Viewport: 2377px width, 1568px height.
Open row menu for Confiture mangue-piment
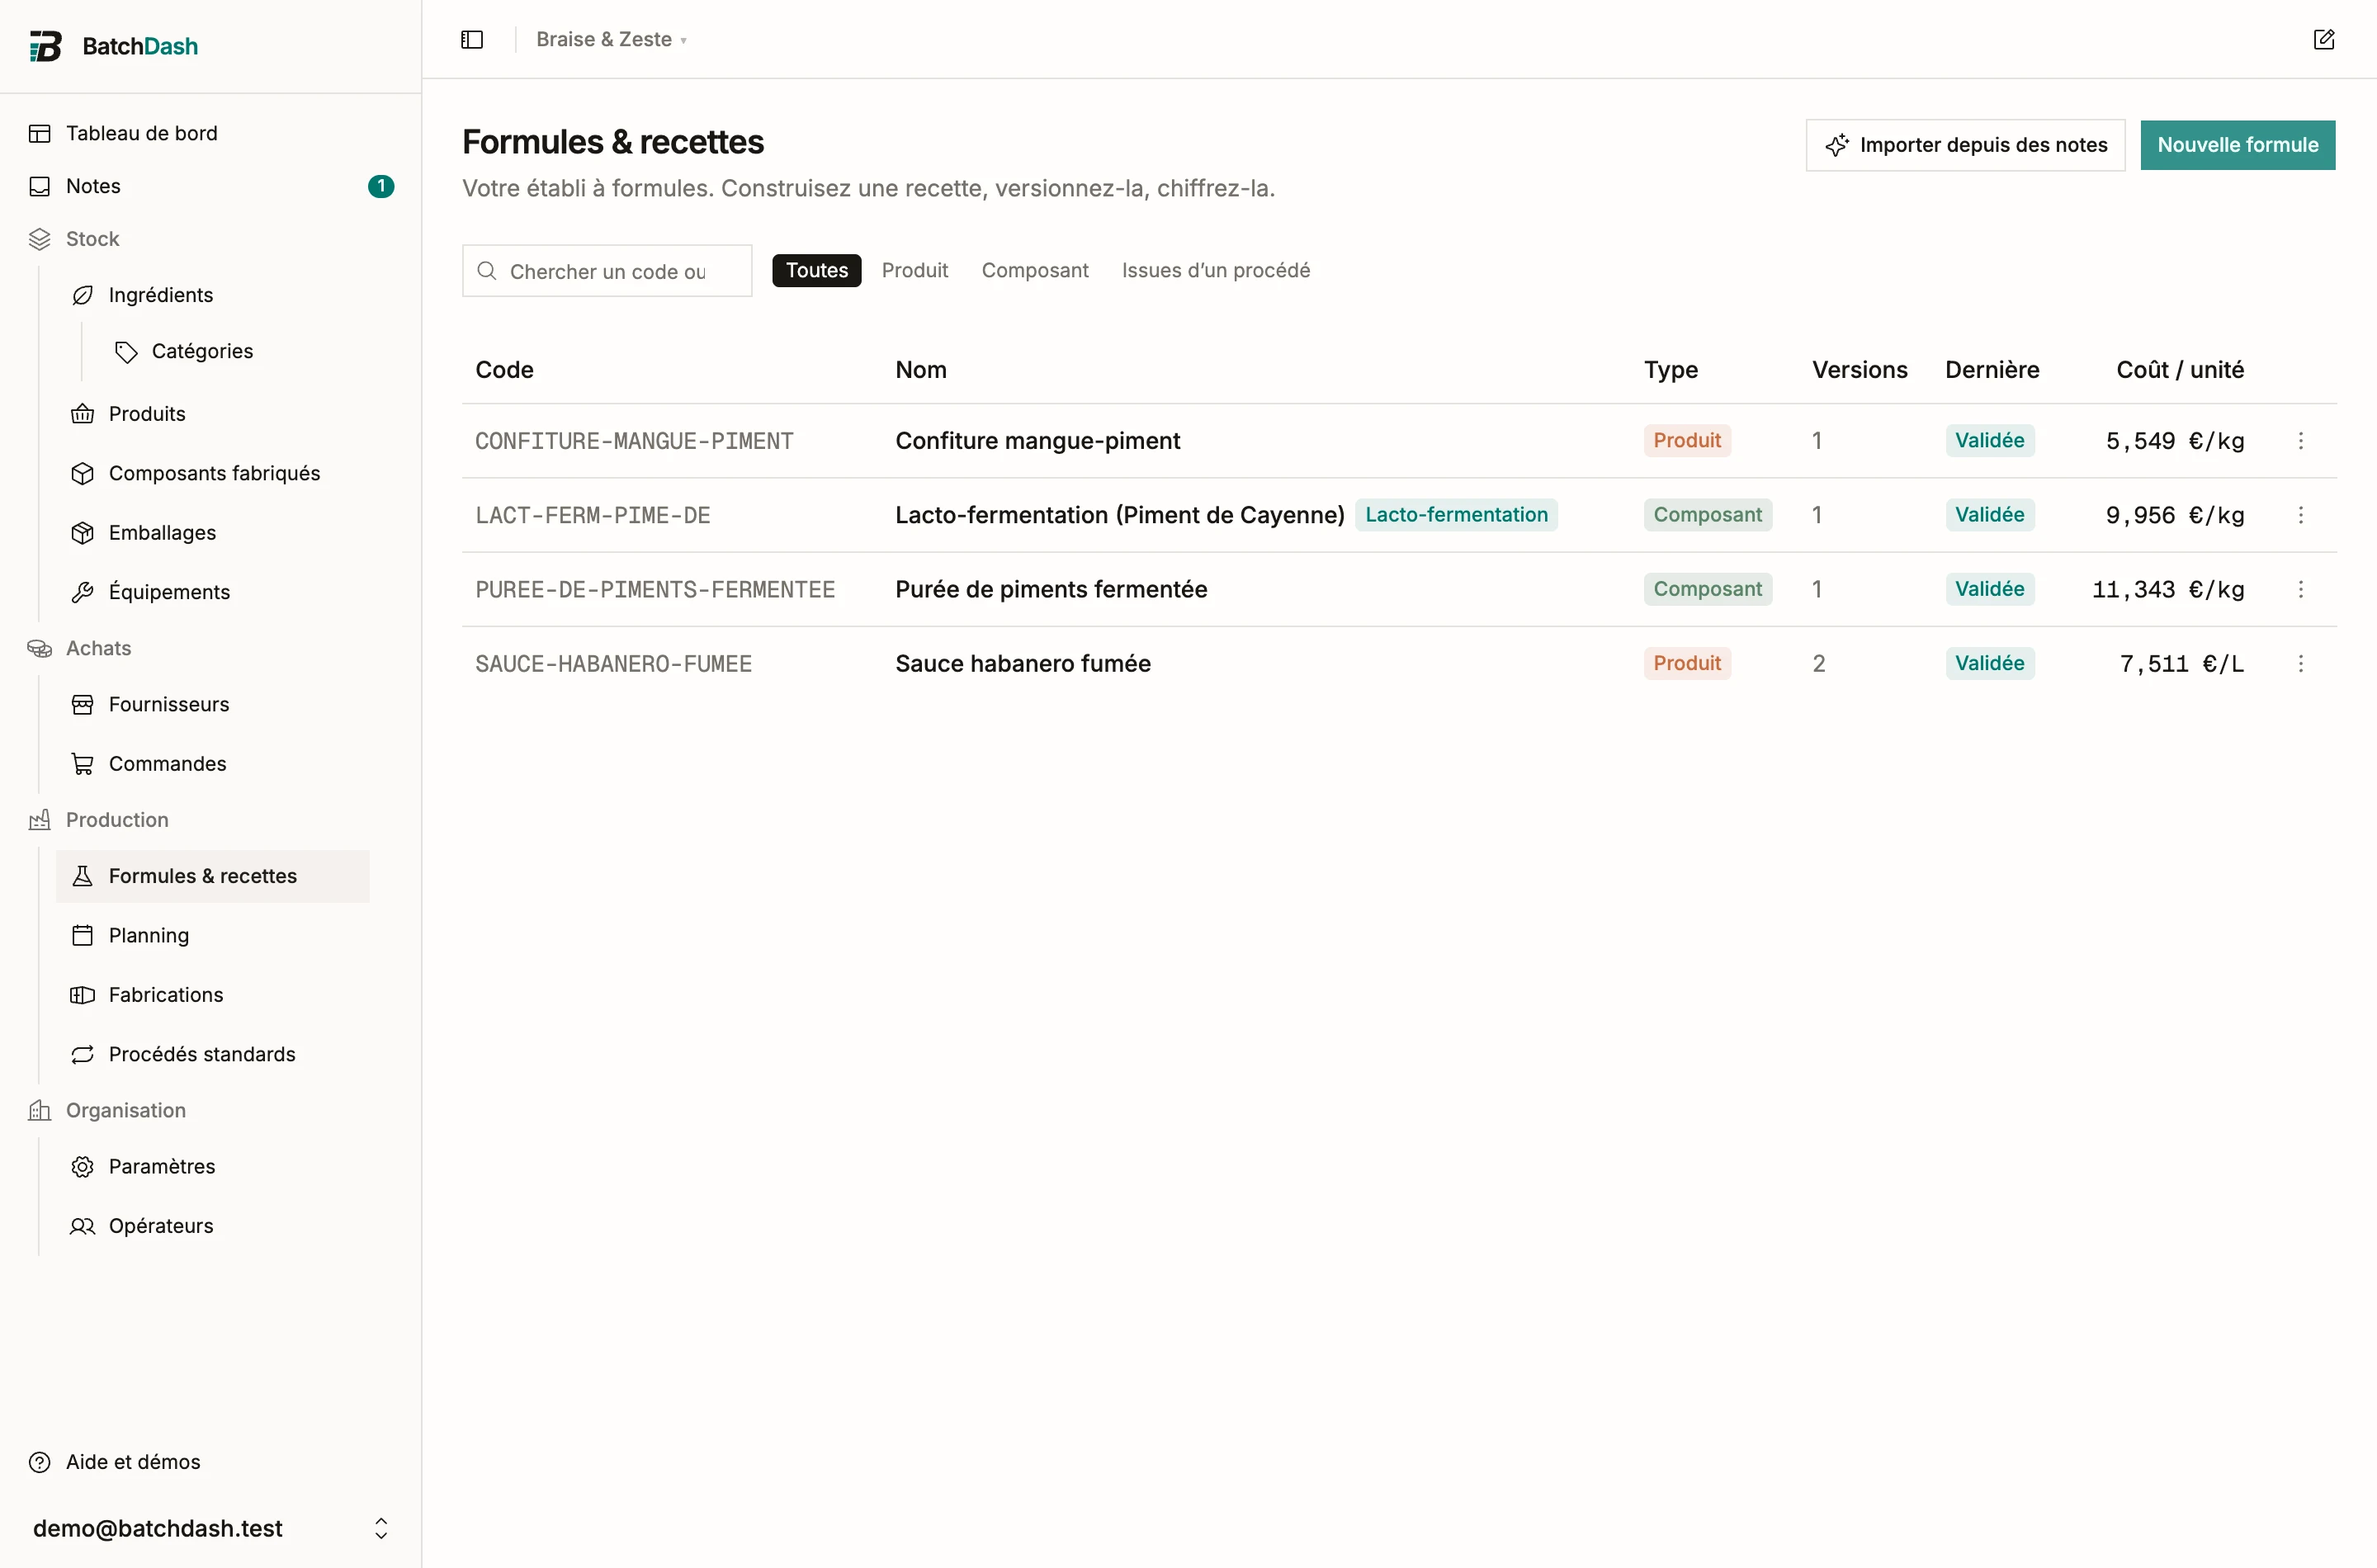tap(2300, 441)
